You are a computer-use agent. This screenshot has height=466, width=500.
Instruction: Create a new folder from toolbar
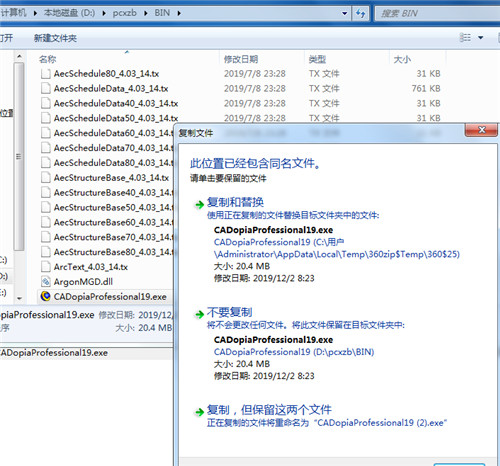click(55, 38)
